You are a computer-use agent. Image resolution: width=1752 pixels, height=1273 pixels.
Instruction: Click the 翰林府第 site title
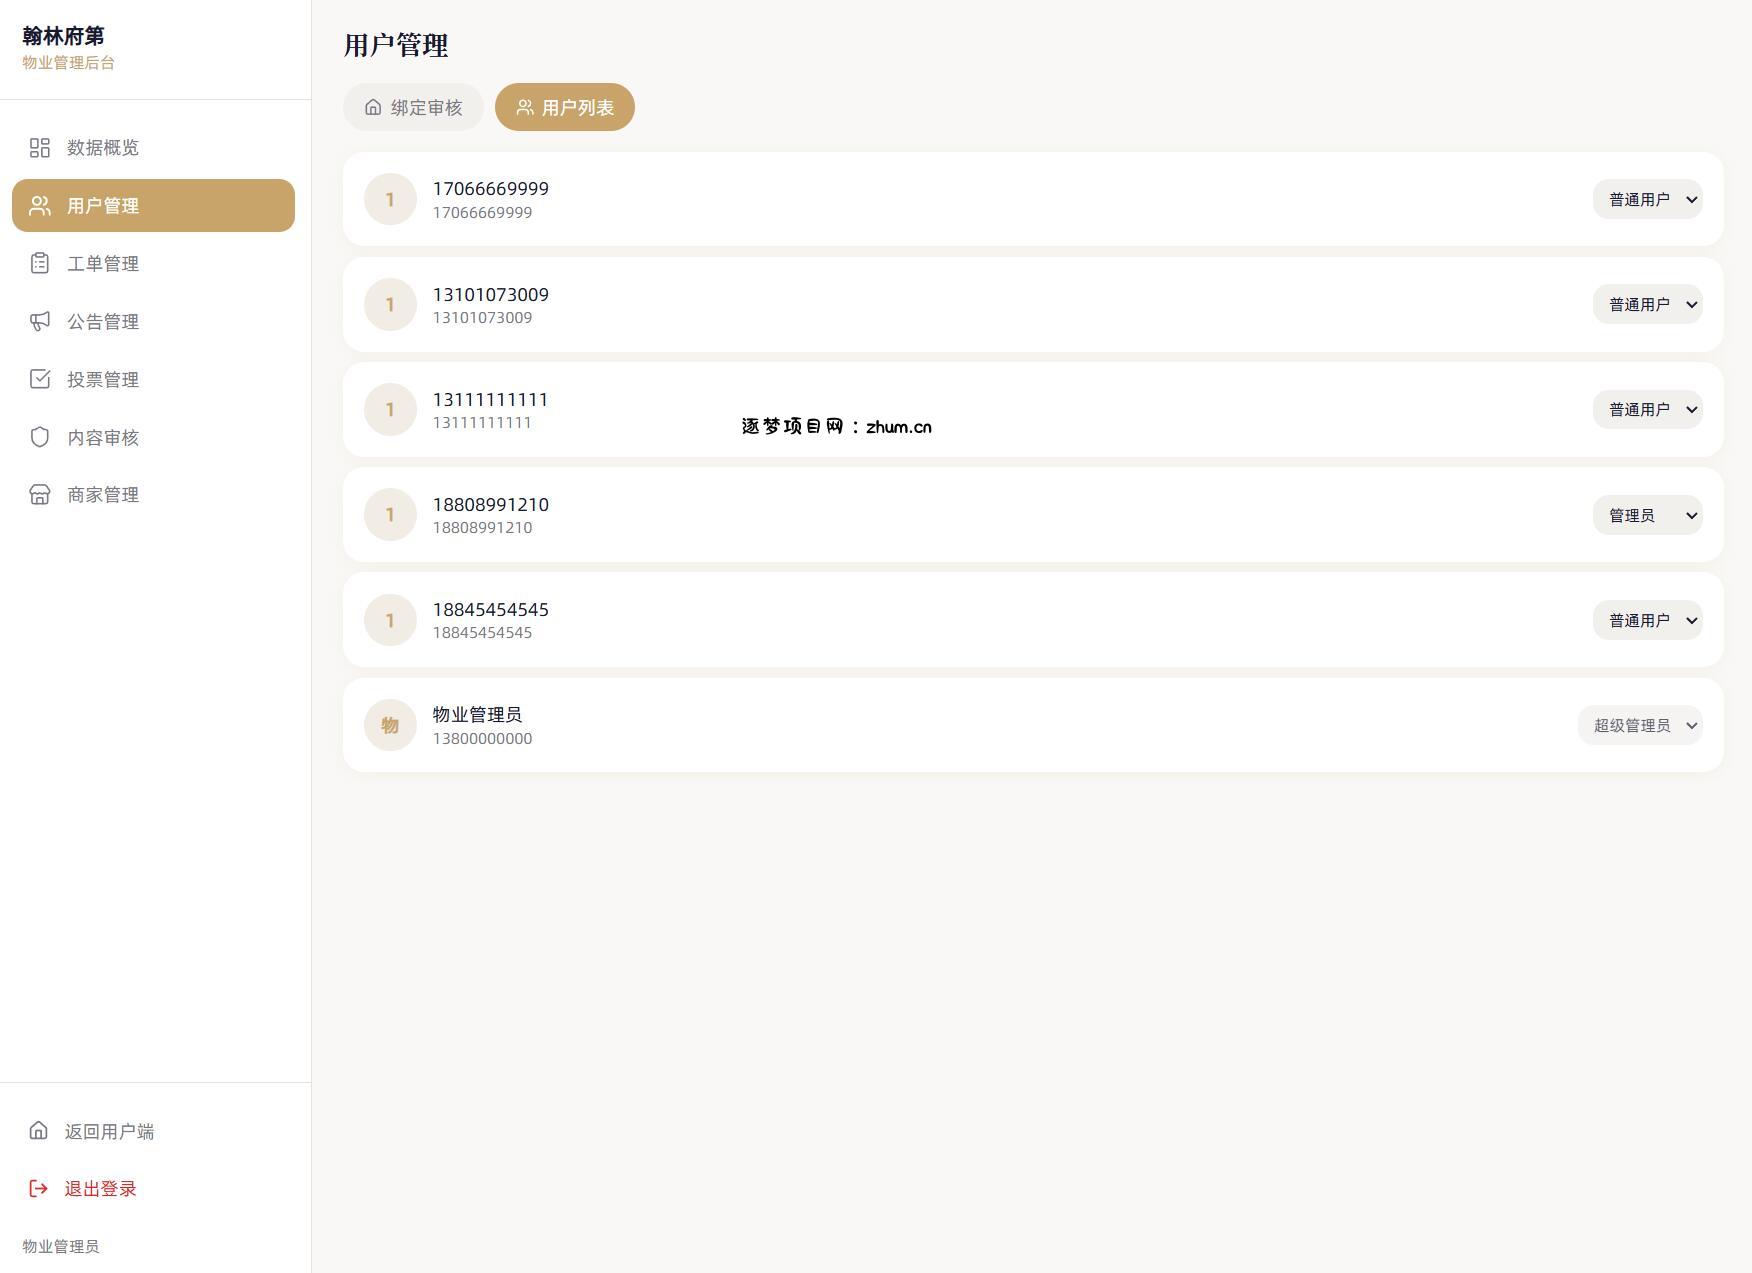(63, 36)
